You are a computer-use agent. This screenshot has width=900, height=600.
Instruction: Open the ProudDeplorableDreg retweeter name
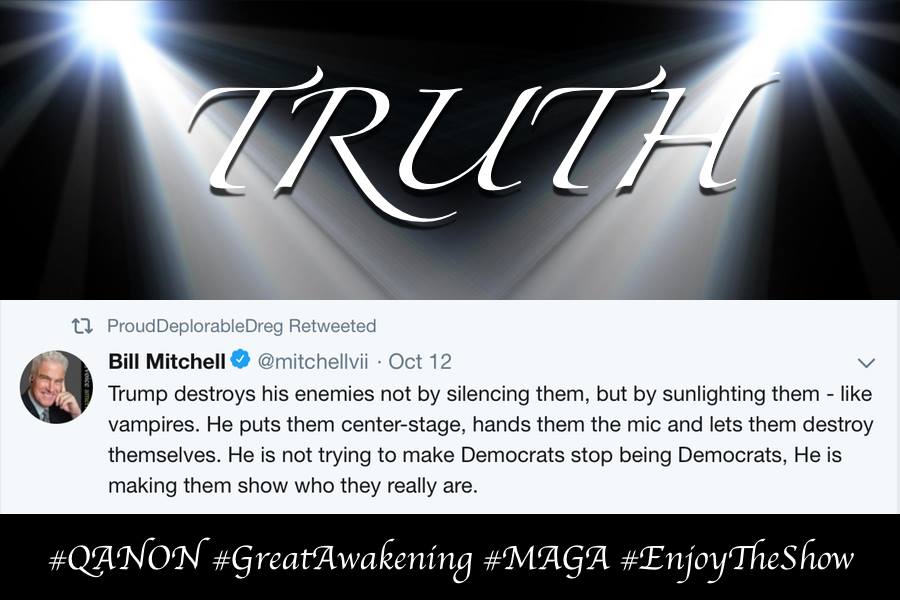tap(195, 326)
